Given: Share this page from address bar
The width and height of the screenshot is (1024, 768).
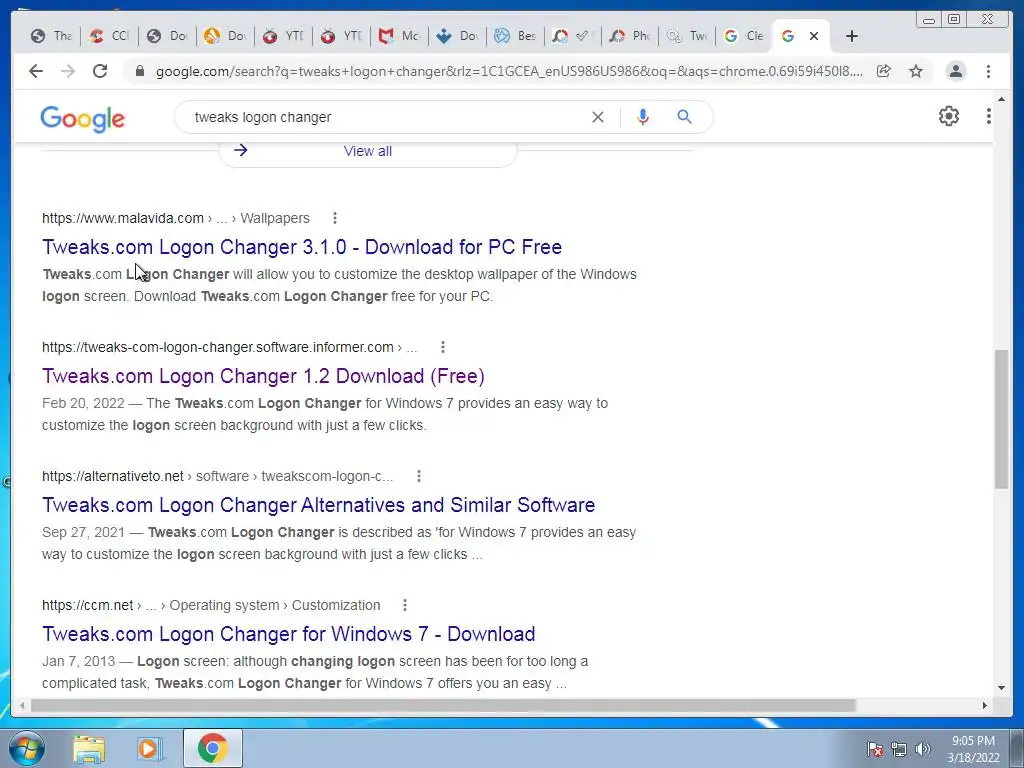Looking at the screenshot, I should pyautogui.click(x=884, y=71).
